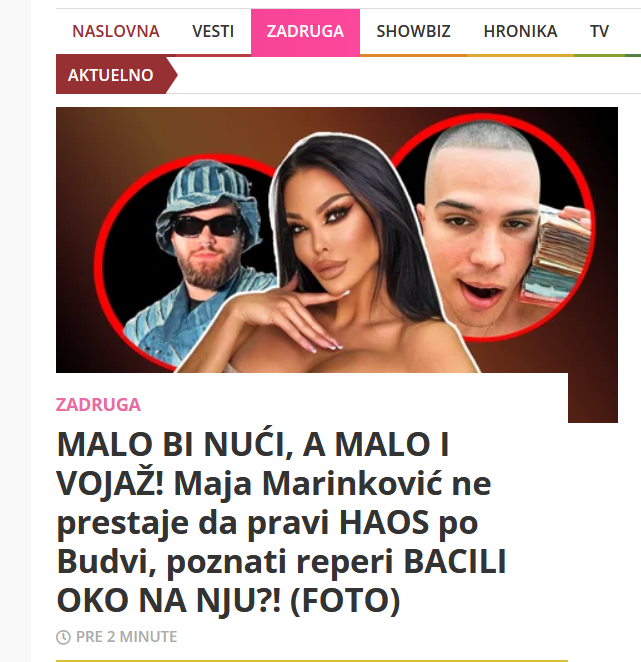The width and height of the screenshot is (641, 662).
Task: Click the MALO BI NUĆI headline line
Action: (x=253, y=445)
